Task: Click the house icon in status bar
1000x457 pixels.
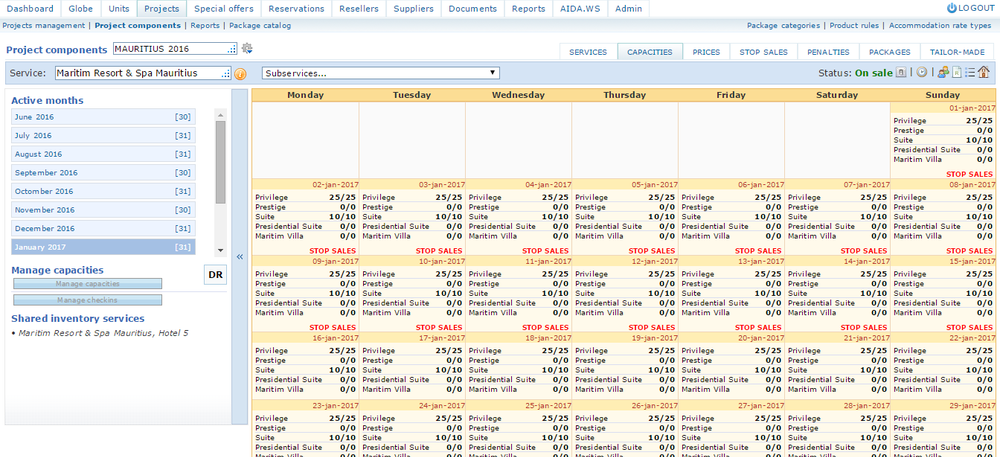Action: (983, 72)
